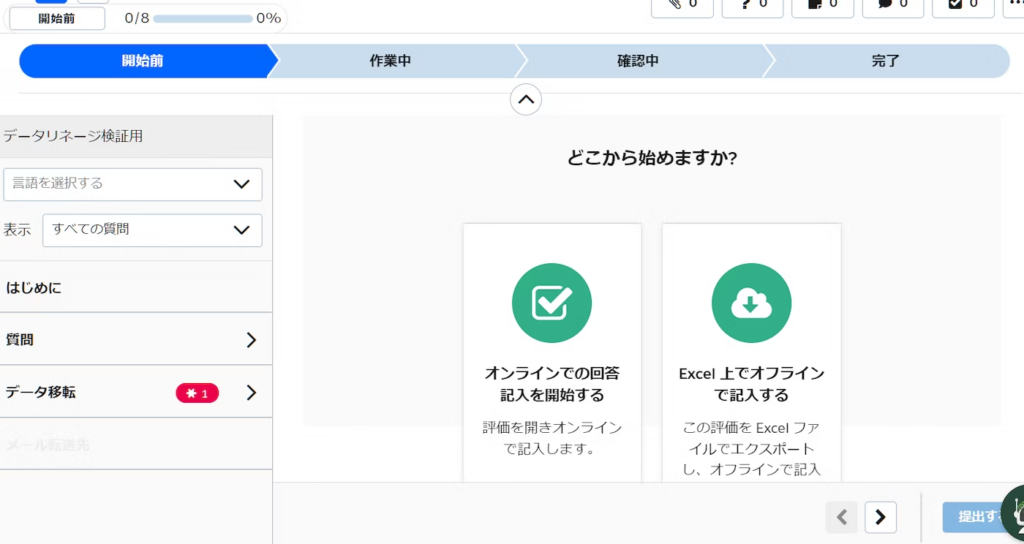Click the green cloud download Excel icon

(751, 304)
